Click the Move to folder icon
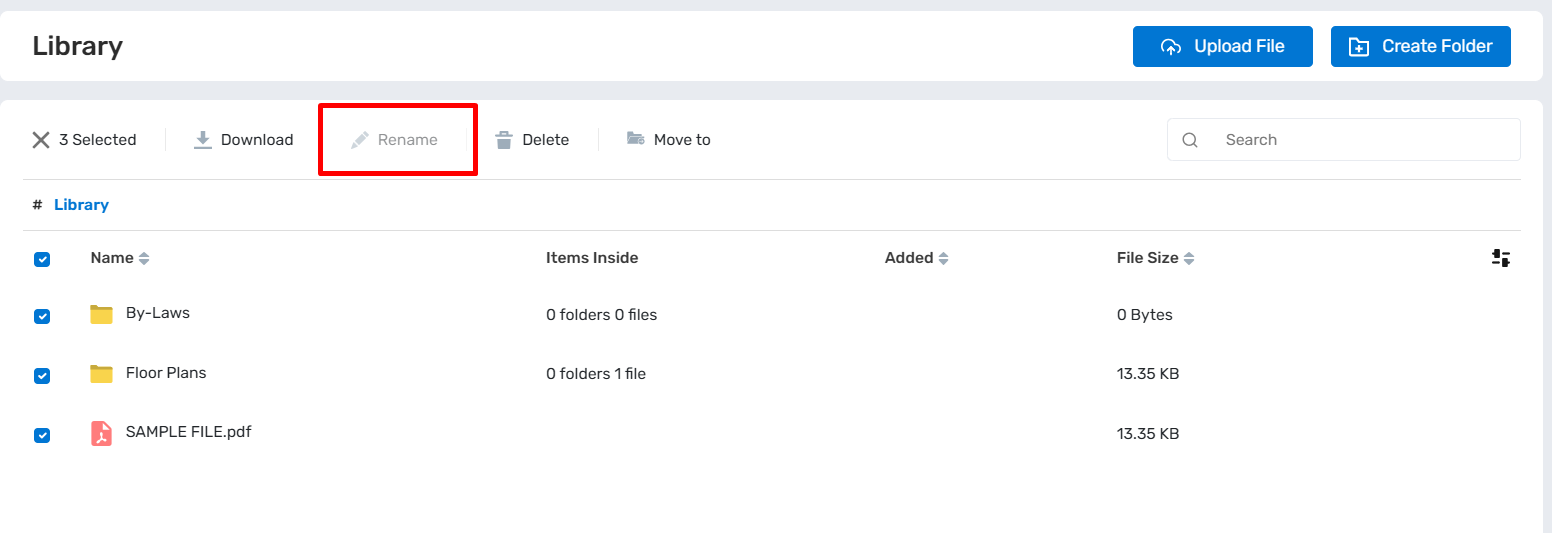The width and height of the screenshot is (1552, 533). (x=635, y=139)
